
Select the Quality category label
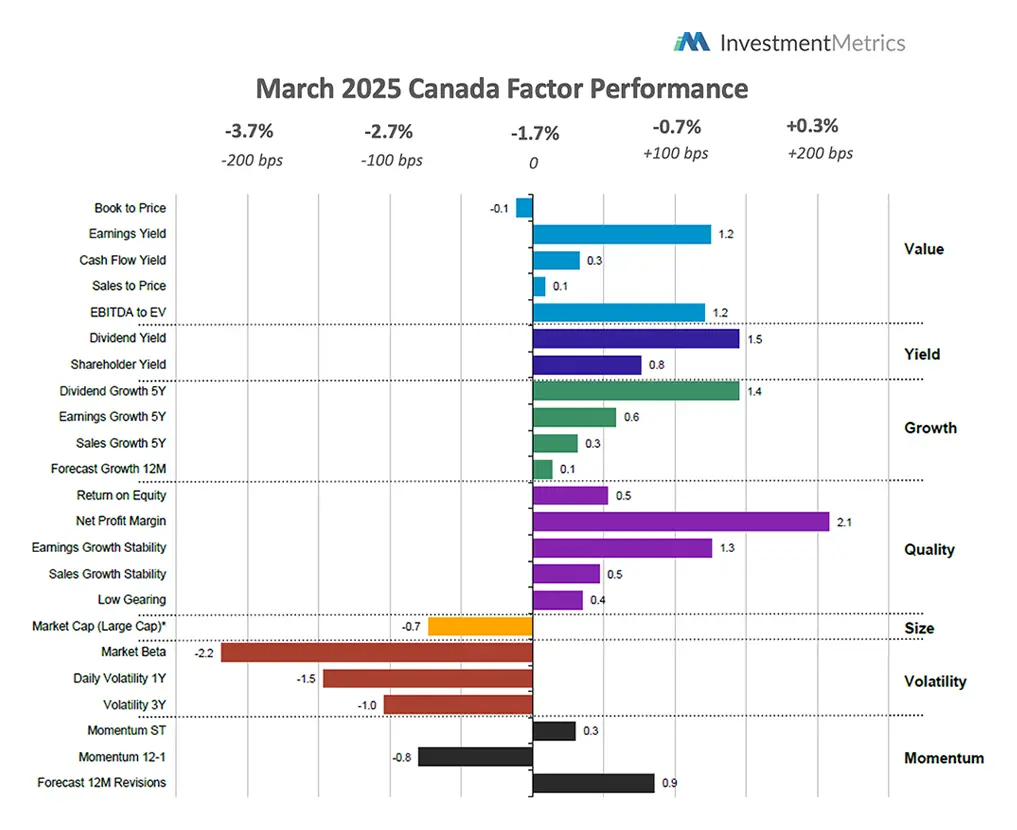pyautogui.click(x=929, y=549)
